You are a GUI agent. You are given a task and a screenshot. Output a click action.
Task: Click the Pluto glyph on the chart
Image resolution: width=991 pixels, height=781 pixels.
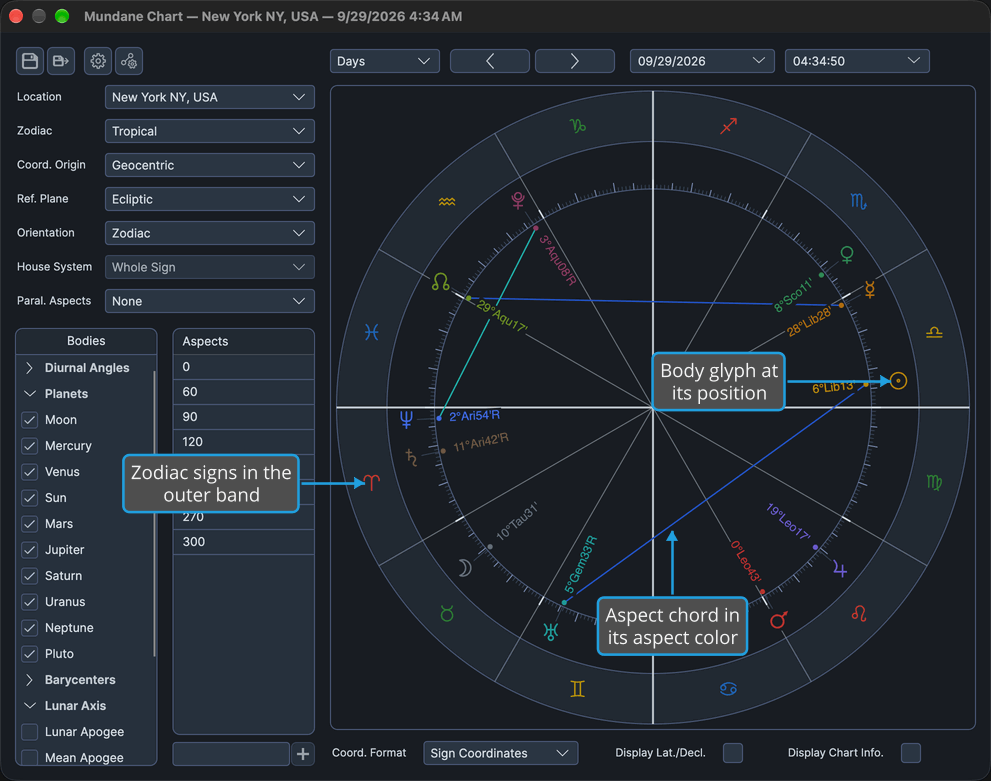tap(518, 200)
